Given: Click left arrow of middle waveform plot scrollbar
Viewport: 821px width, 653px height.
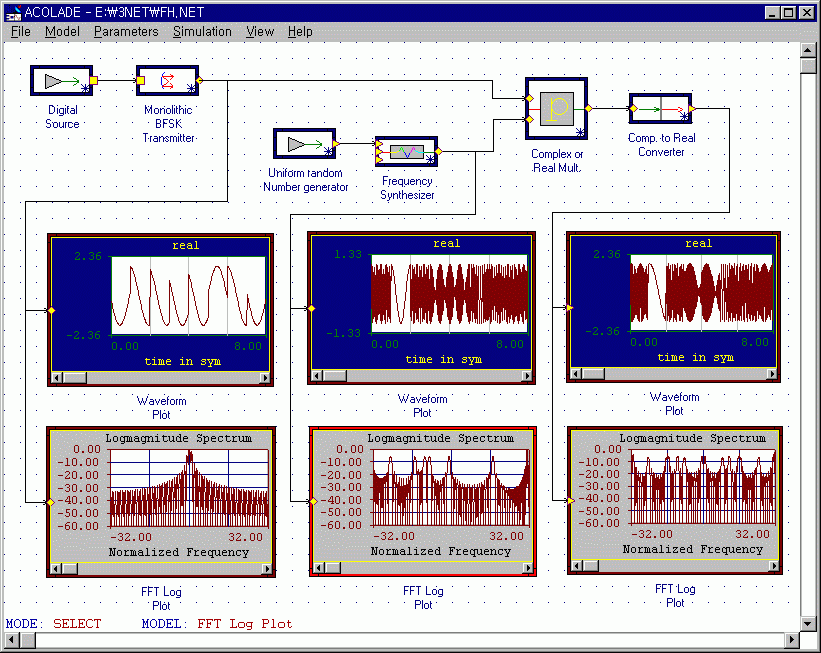Looking at the screenshot, I should click(317, 375).
